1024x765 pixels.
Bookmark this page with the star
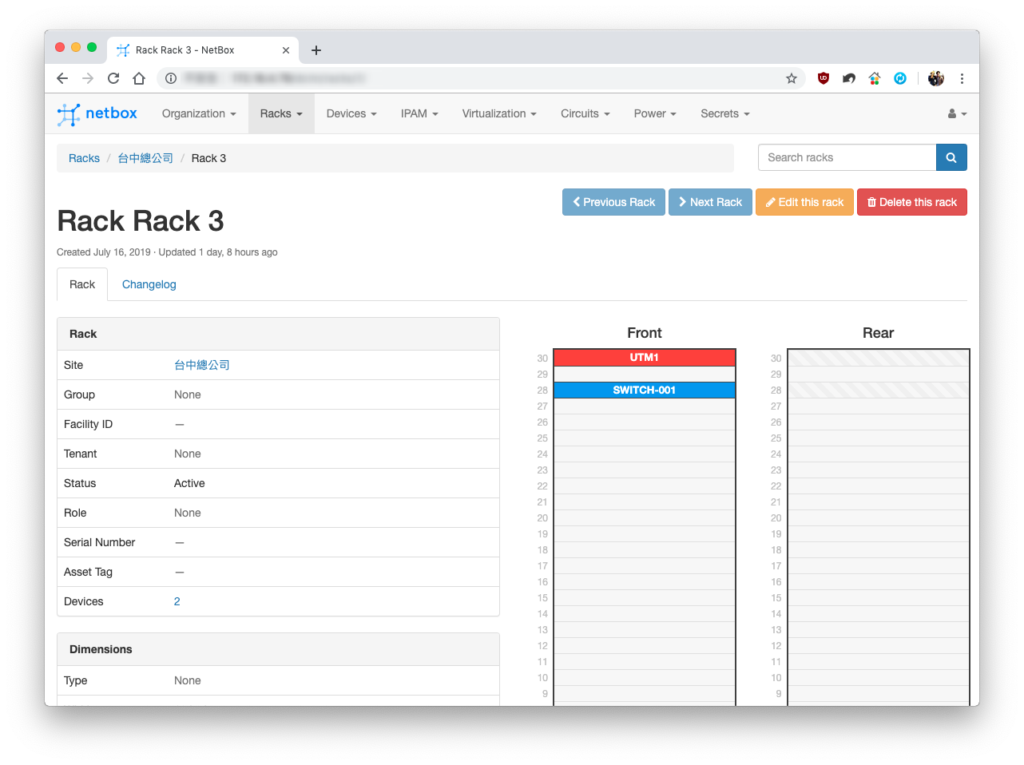coord(792,78)
